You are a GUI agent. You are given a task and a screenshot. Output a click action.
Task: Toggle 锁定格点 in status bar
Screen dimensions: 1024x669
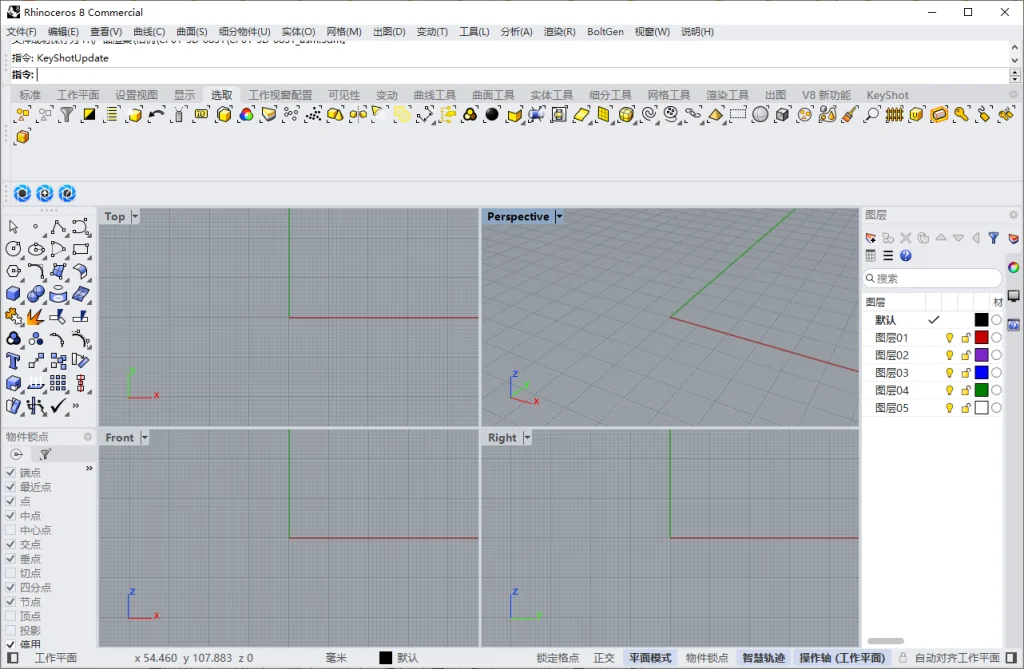(x=558, y=658)
